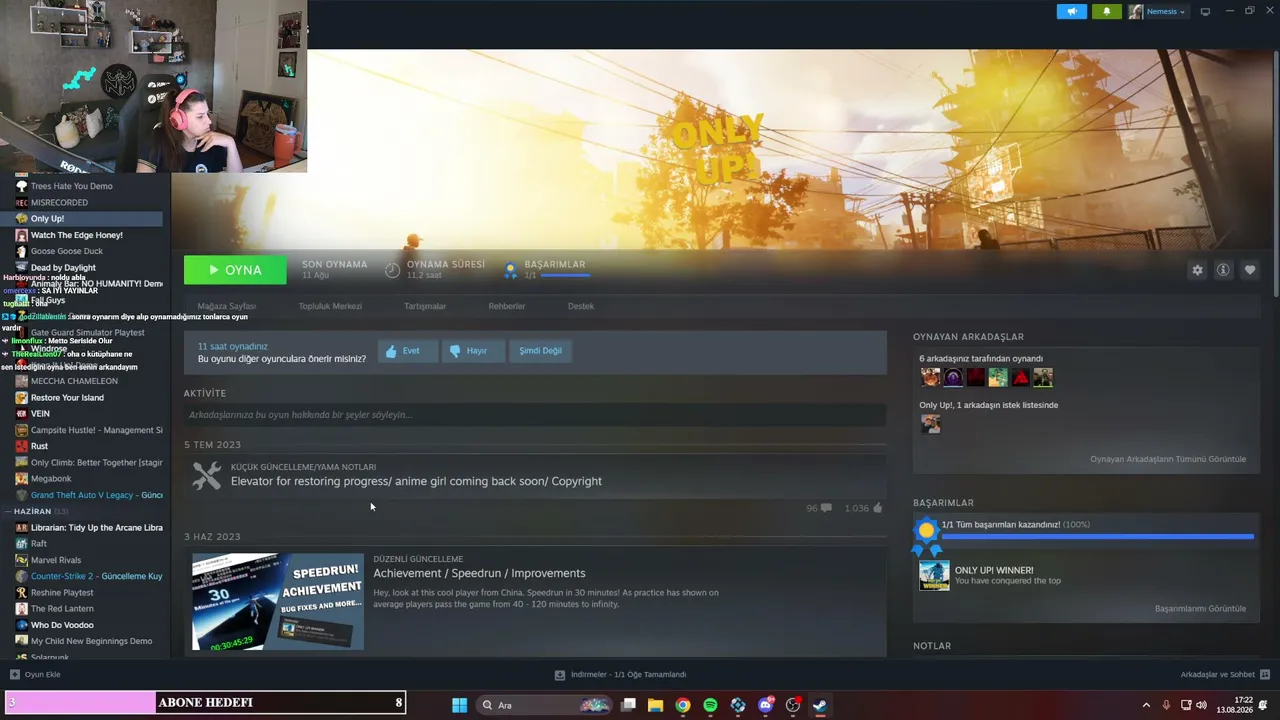Image resolution: width=1280 pixels, height=720 pixels.
Task: Select The Red Lantern in the library
Action: [x=62, y=608]
